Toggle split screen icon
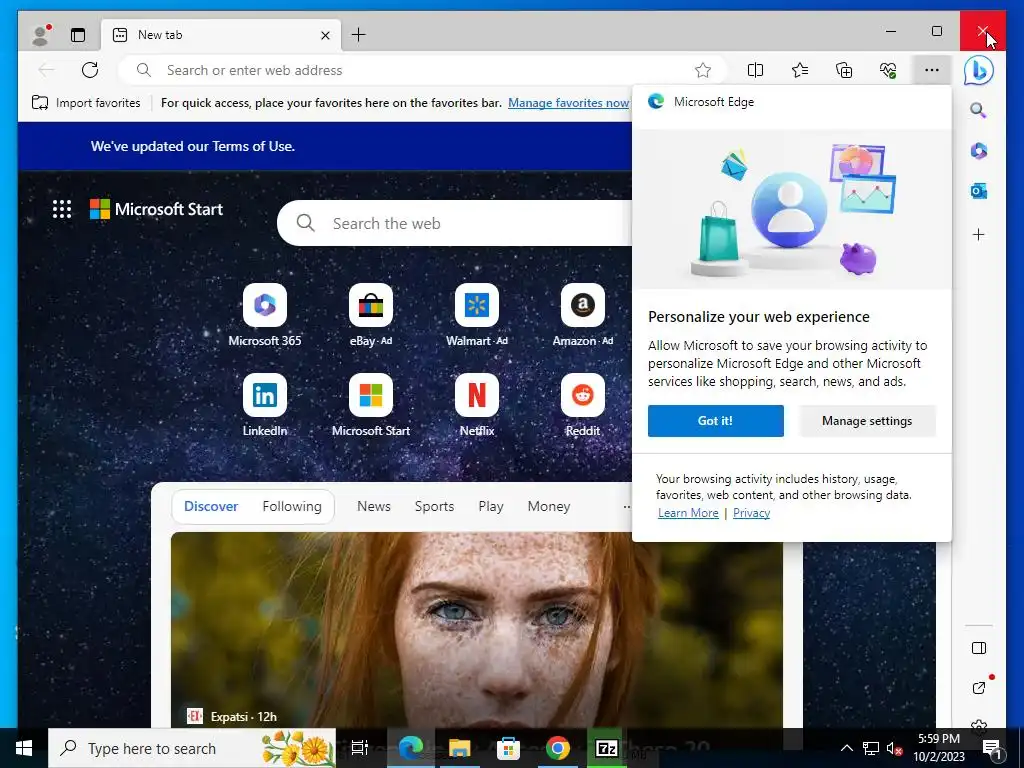The height and width of the screenshot is (768, 1024). click(756, 70)
